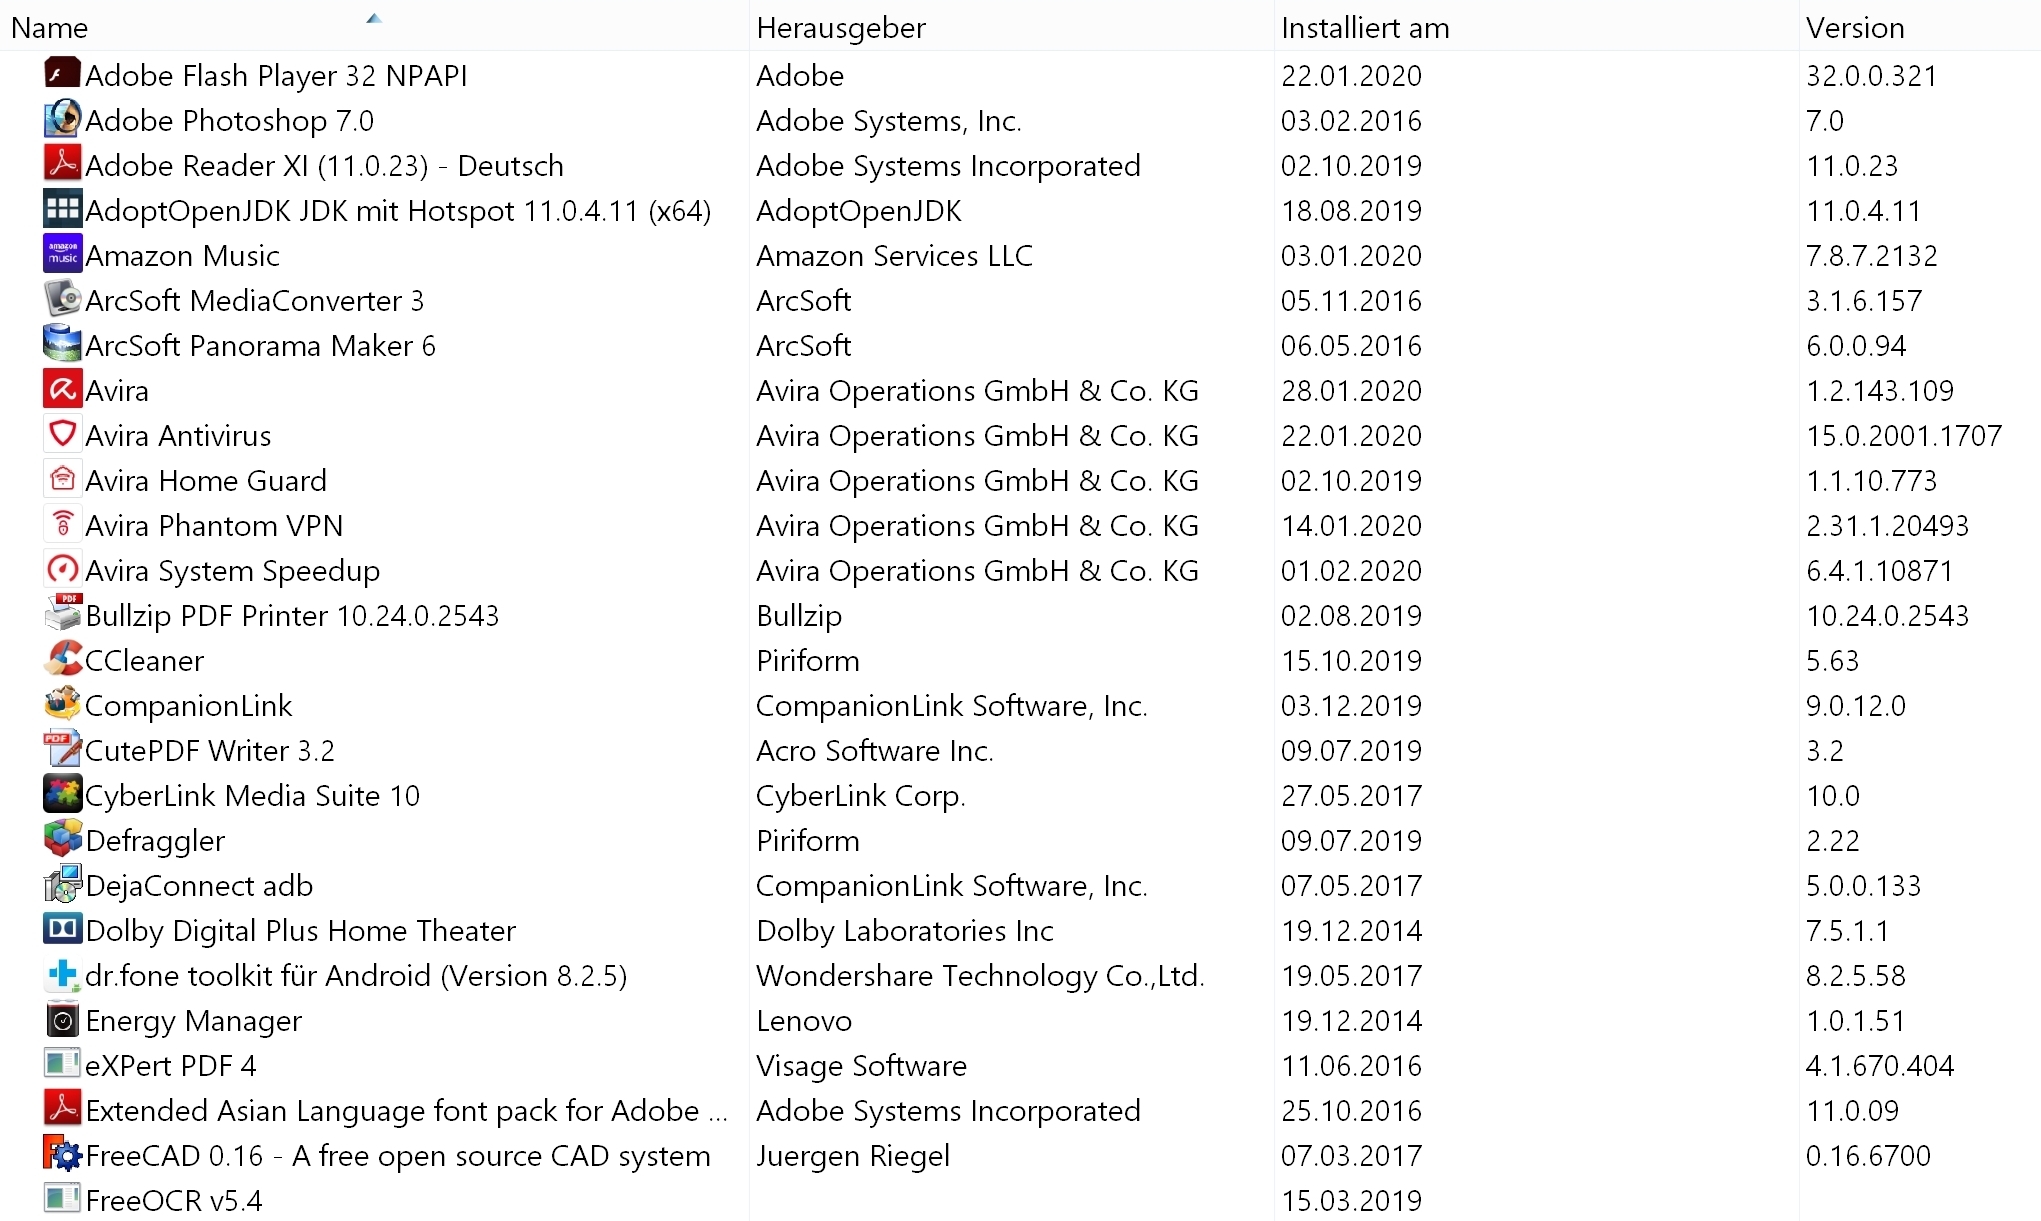Image resolution: width=2041 pixels, height=1221 pixels.
Task: Select the Adobe Photoshop 7.0 icon
Action: pos(62,119)
